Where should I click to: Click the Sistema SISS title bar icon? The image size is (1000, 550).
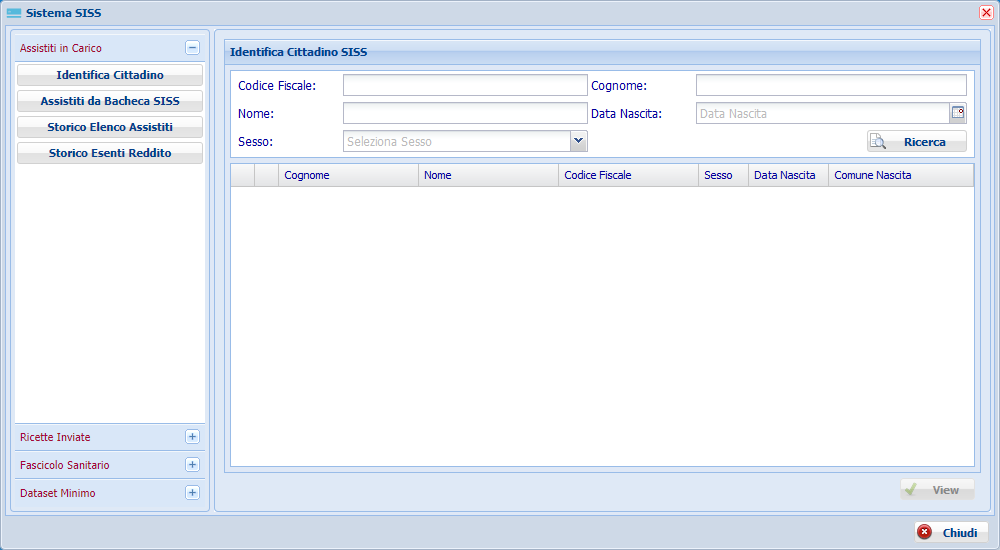coord(14,13)
